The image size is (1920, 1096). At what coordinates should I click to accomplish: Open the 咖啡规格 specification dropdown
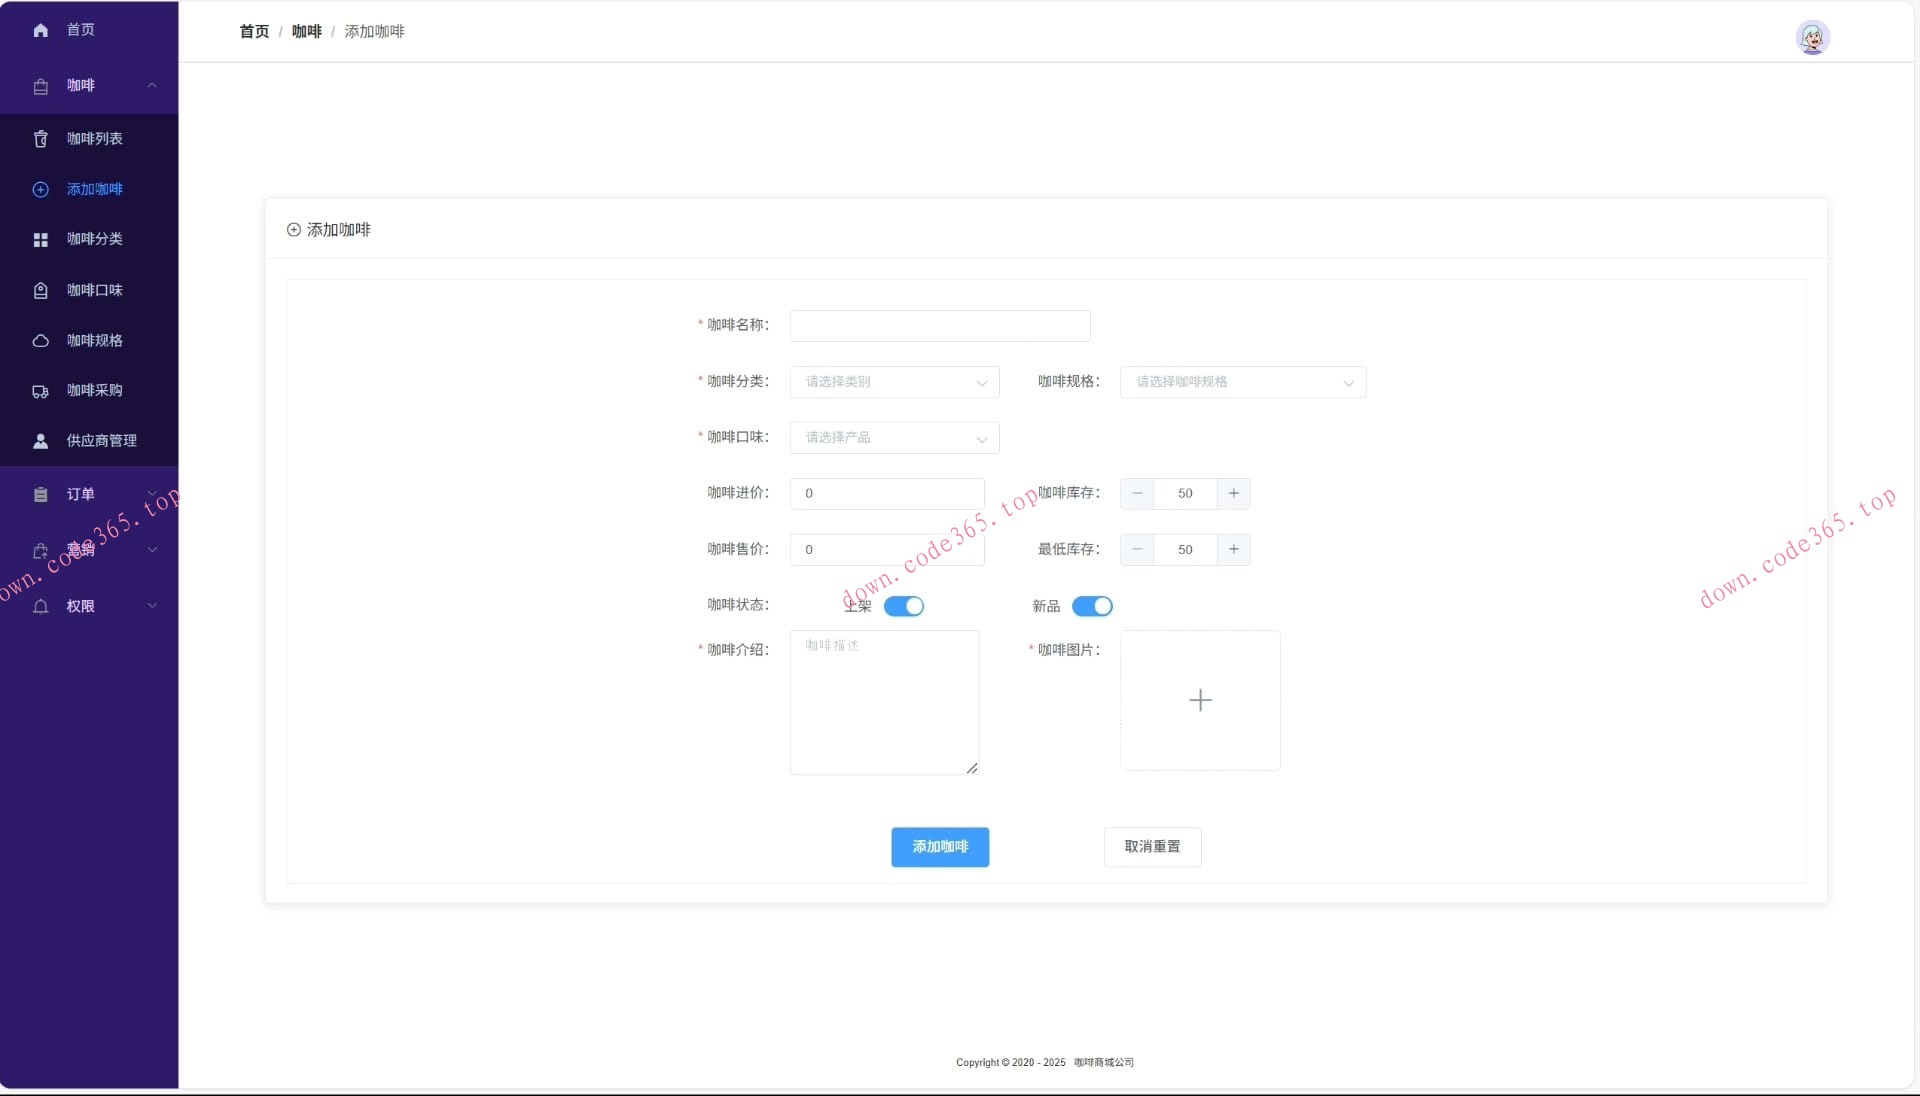click(1242, 382)
